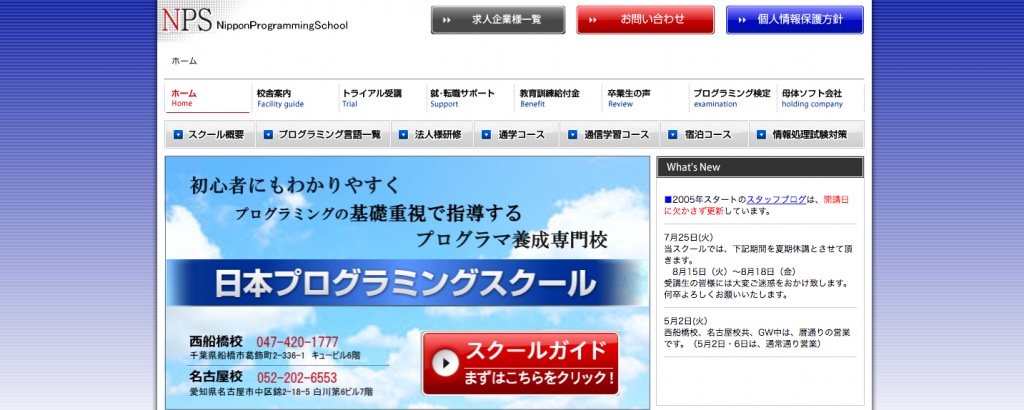Open the 卒業生の声 Review tab
Screen dimensions: 1024x410
pos(646,98)
